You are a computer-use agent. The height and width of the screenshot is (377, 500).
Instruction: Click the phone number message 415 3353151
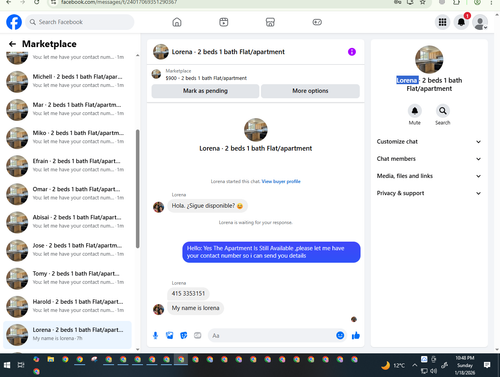tap(188, 294)
